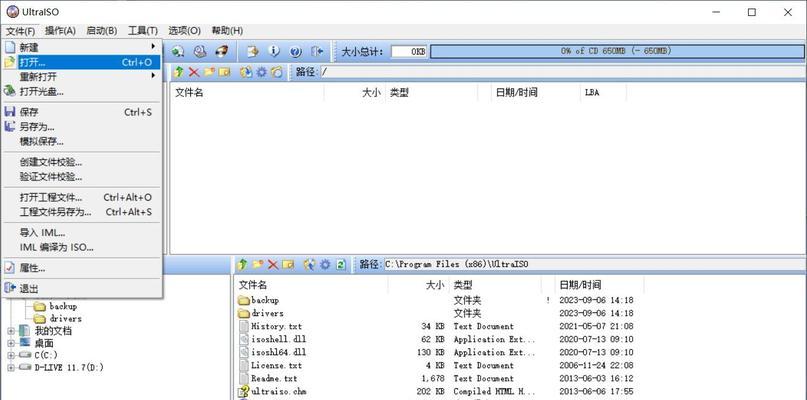Select the backup folder in lower file list

coord(265,300)
